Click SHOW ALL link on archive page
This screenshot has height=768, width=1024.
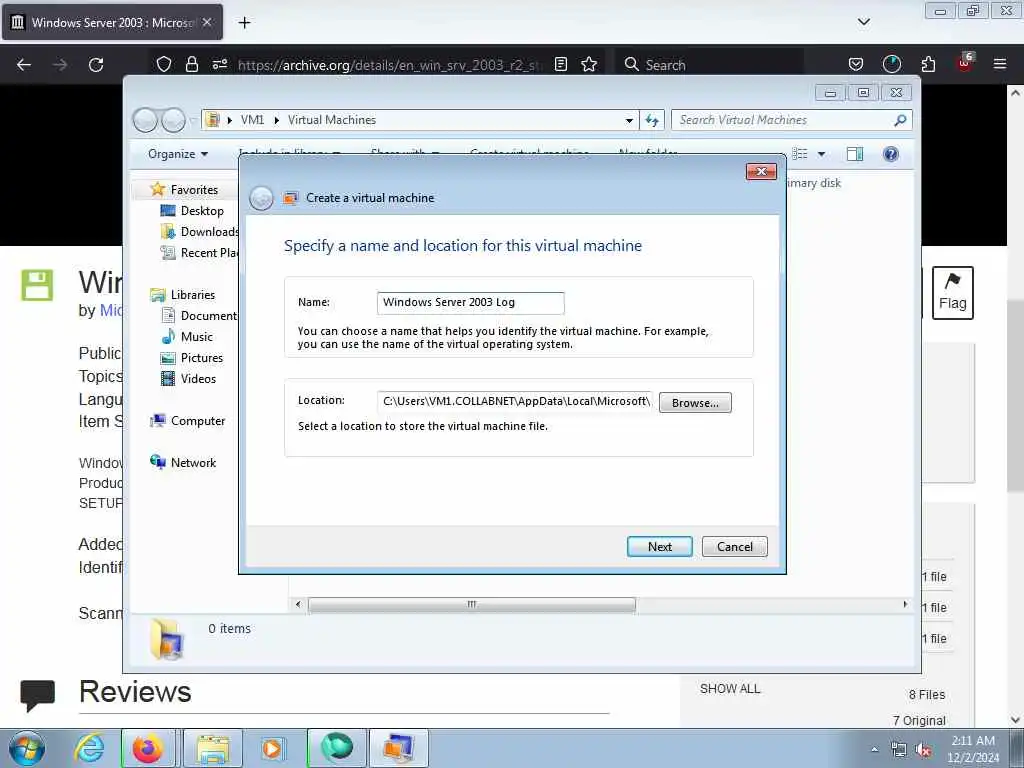730,688
